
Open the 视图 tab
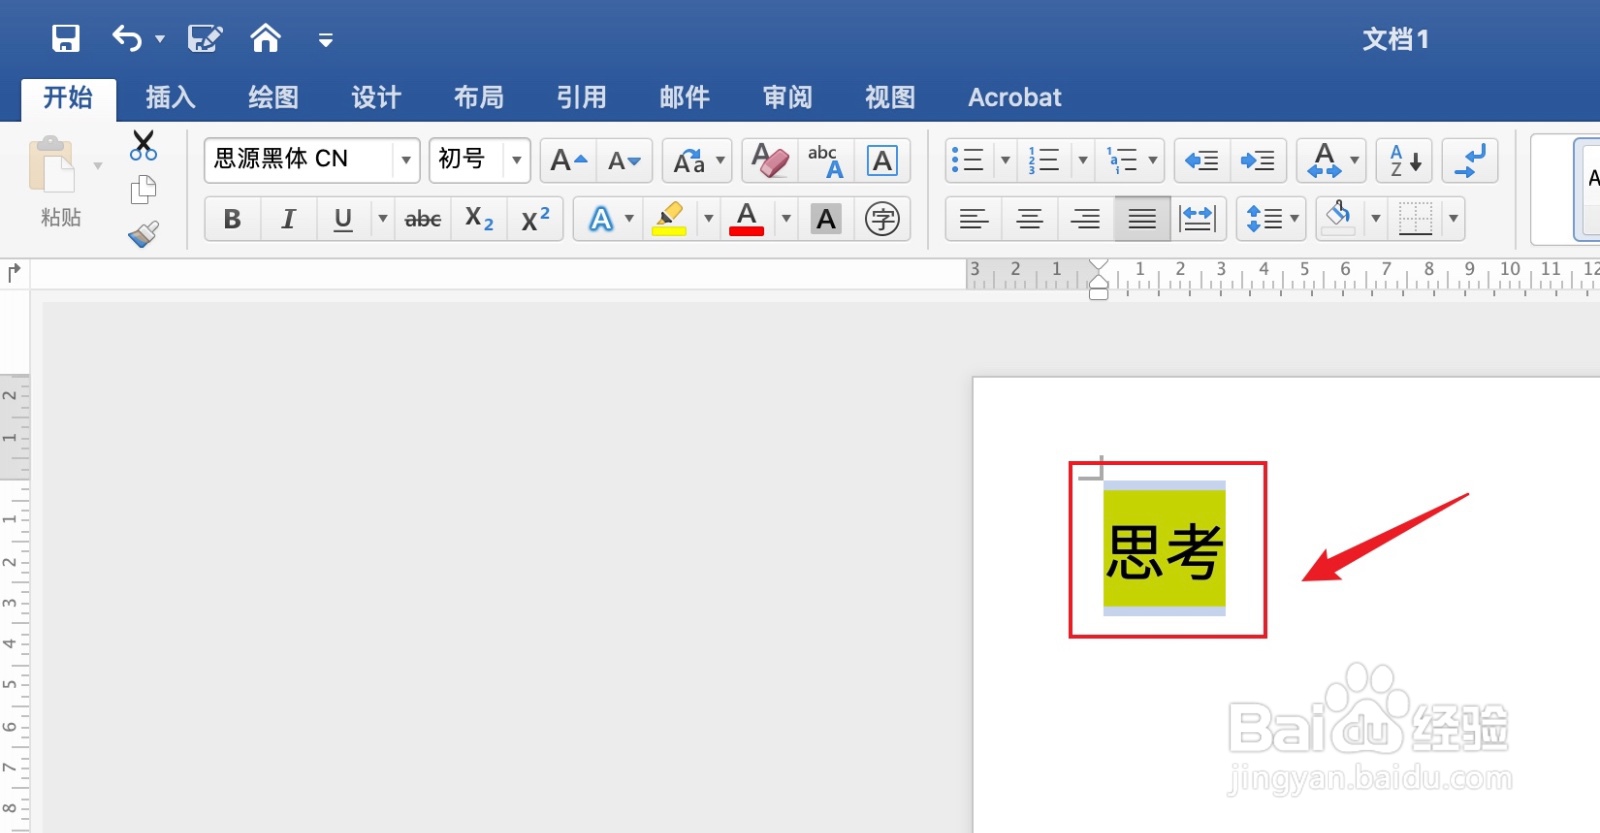tap(890, 97)
